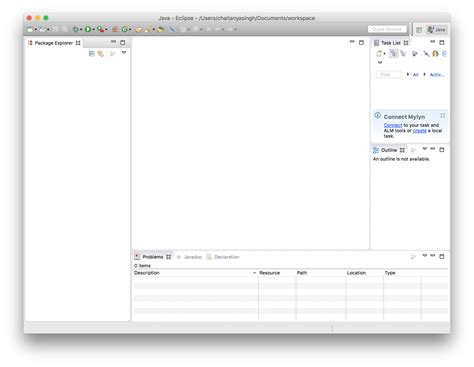This screenshot has height=367, width=474.
Task: Click New Task icon in Task List
Action: [379, 54]
